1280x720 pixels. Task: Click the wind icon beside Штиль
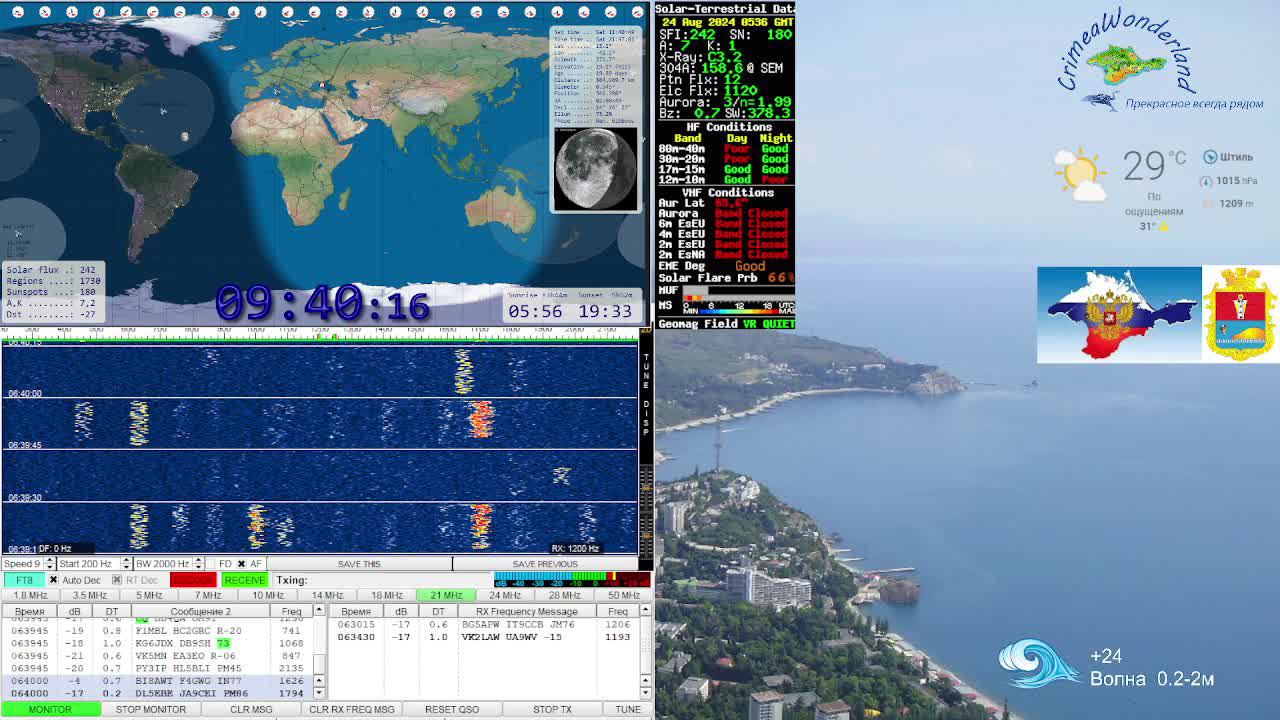1210,157
